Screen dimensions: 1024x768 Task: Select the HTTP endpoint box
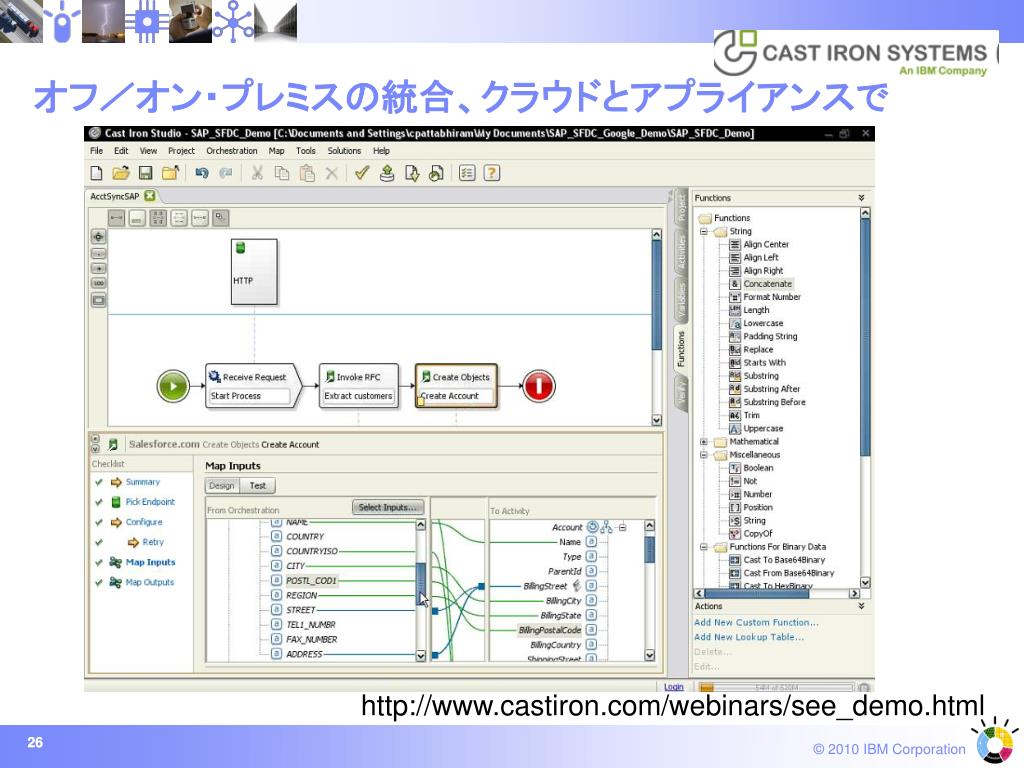[254, 272]
